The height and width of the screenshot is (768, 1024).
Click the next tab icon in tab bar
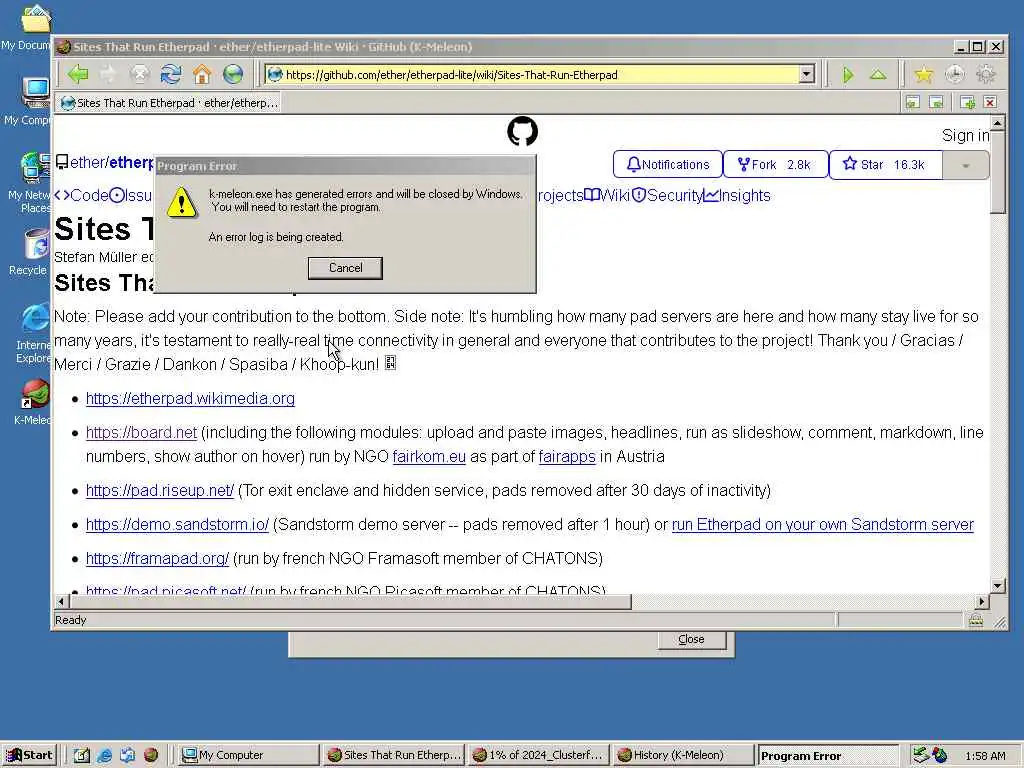[x=936, y=103]
